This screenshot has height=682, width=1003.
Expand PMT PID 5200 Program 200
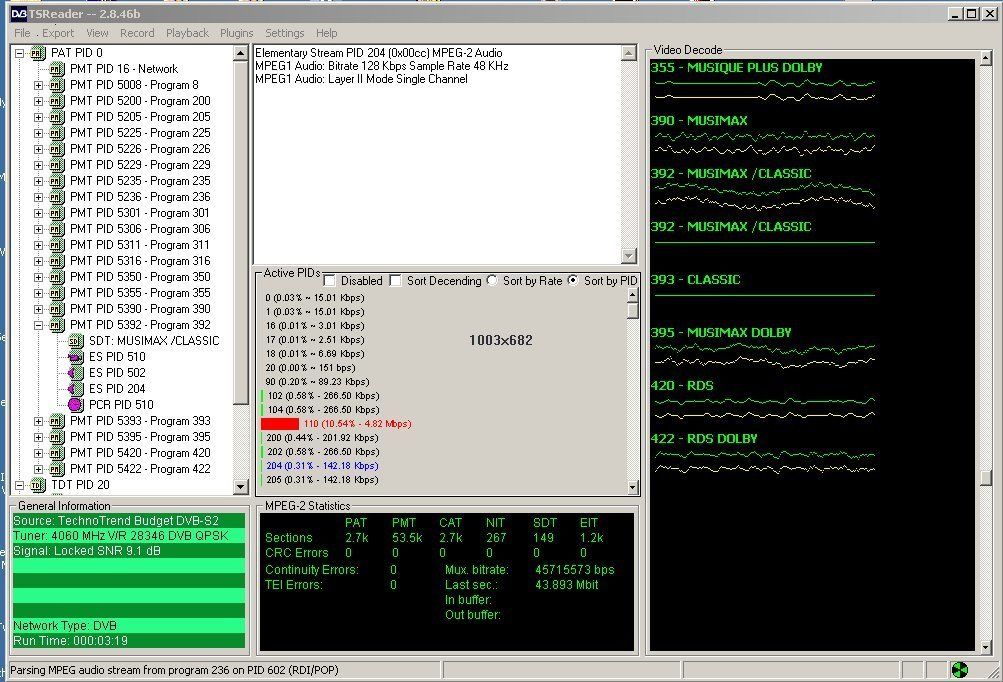pyautogui.click(x=38, y=101)
